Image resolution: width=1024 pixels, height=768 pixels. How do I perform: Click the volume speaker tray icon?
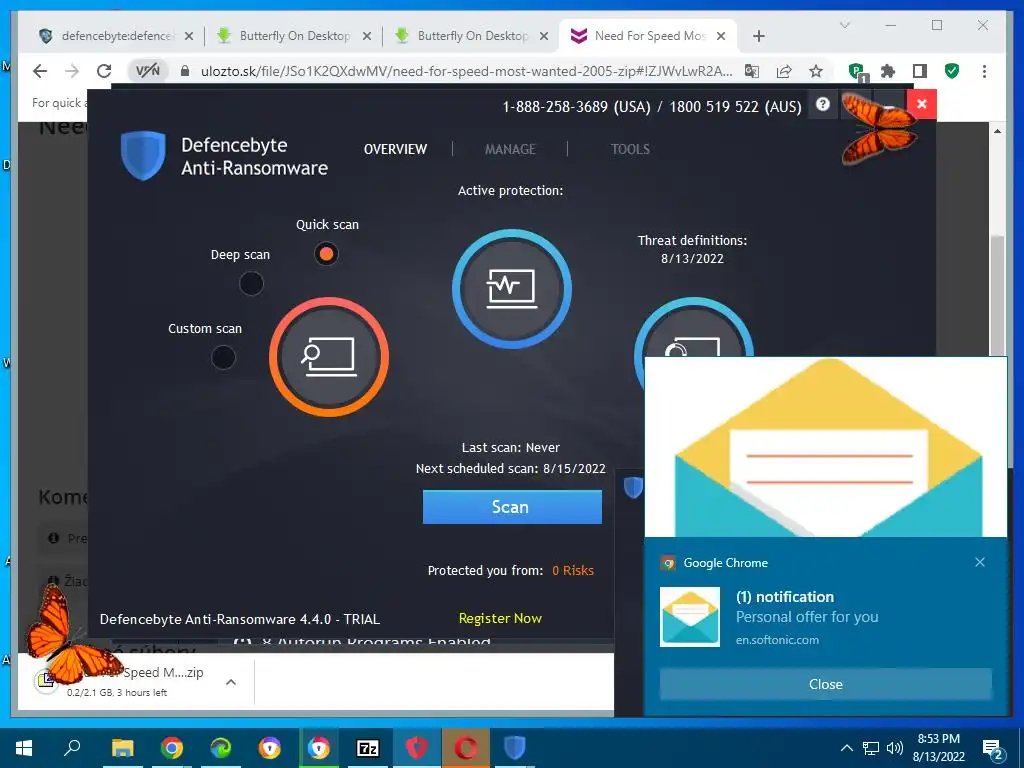coord(895,748)
